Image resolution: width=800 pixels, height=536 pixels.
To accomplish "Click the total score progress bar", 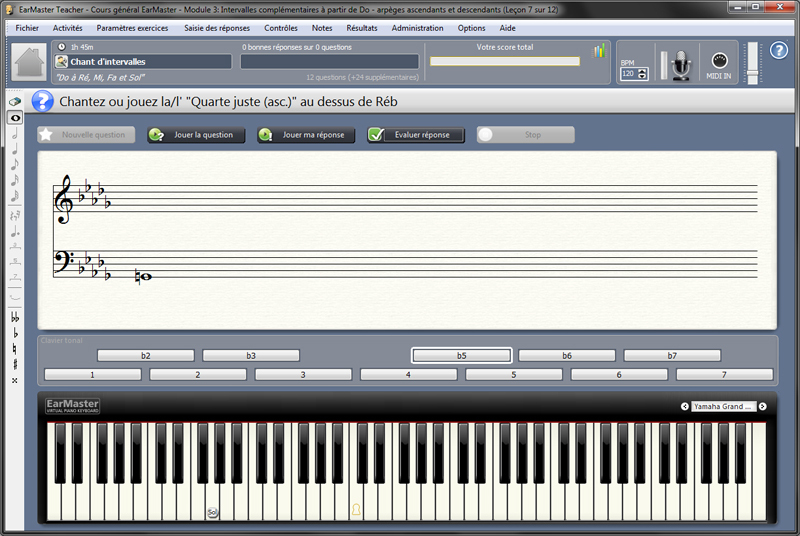I will point(505,61).
